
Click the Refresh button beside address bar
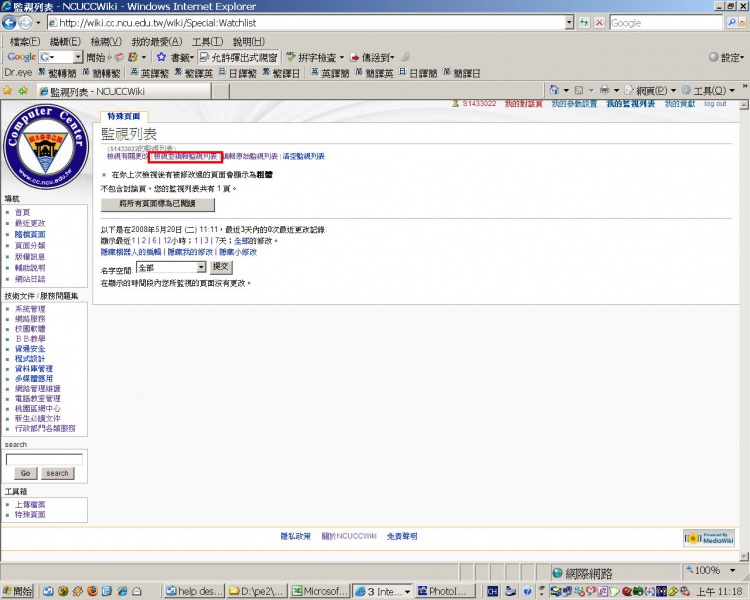point(584,22)
